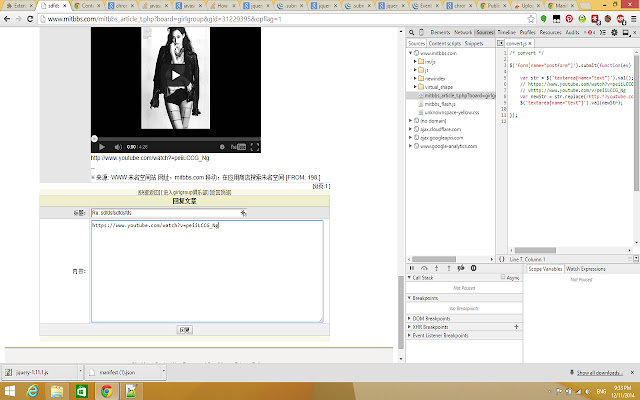Click the video player bottom play button
This screenshot has width=640, height=400.
pos(102,147)
